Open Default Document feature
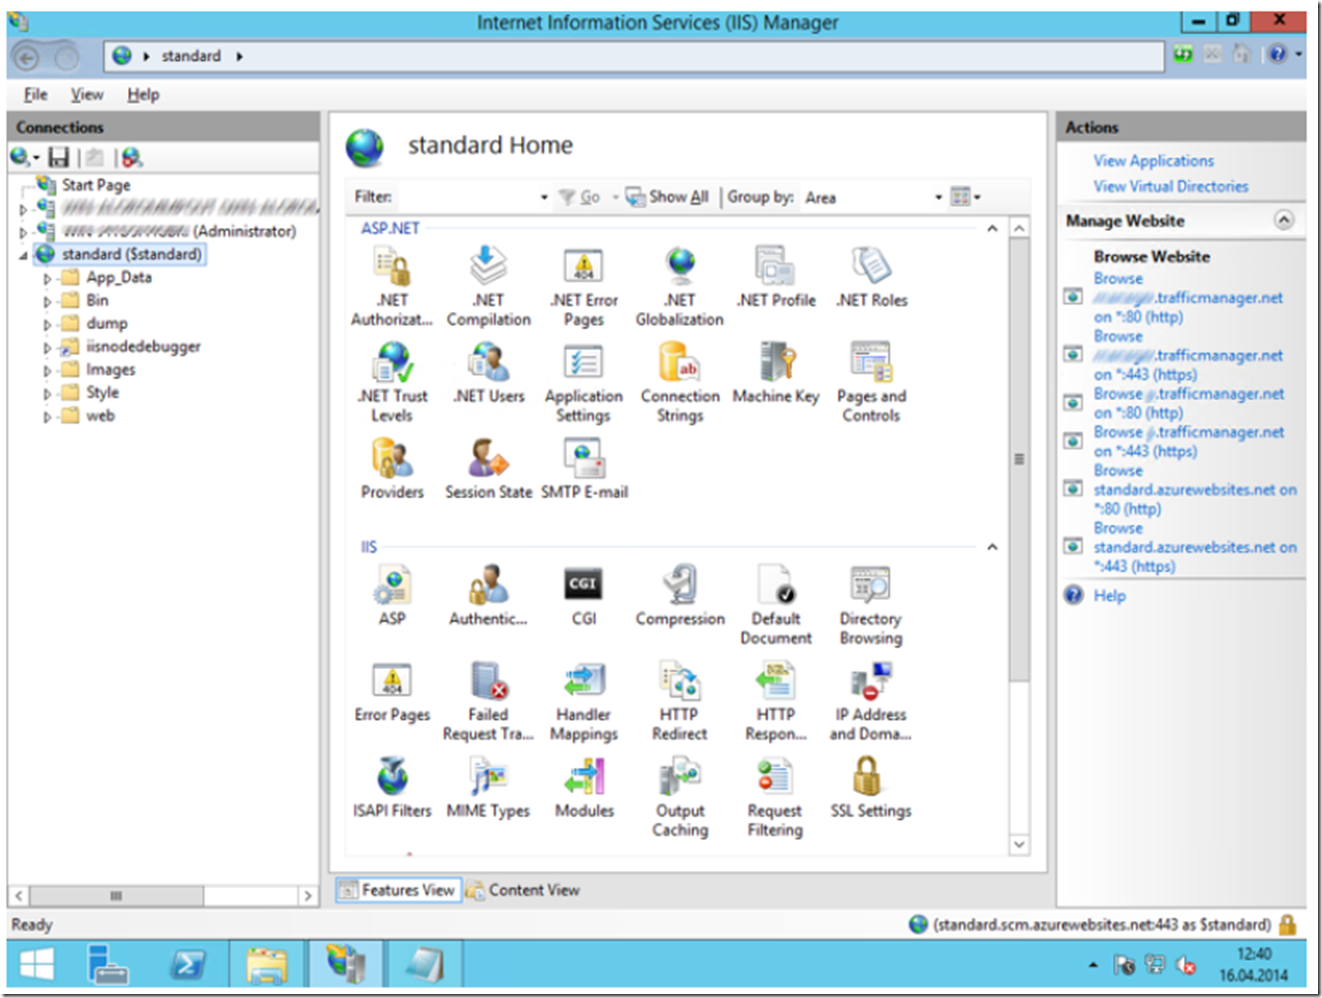 click(776, 605)
